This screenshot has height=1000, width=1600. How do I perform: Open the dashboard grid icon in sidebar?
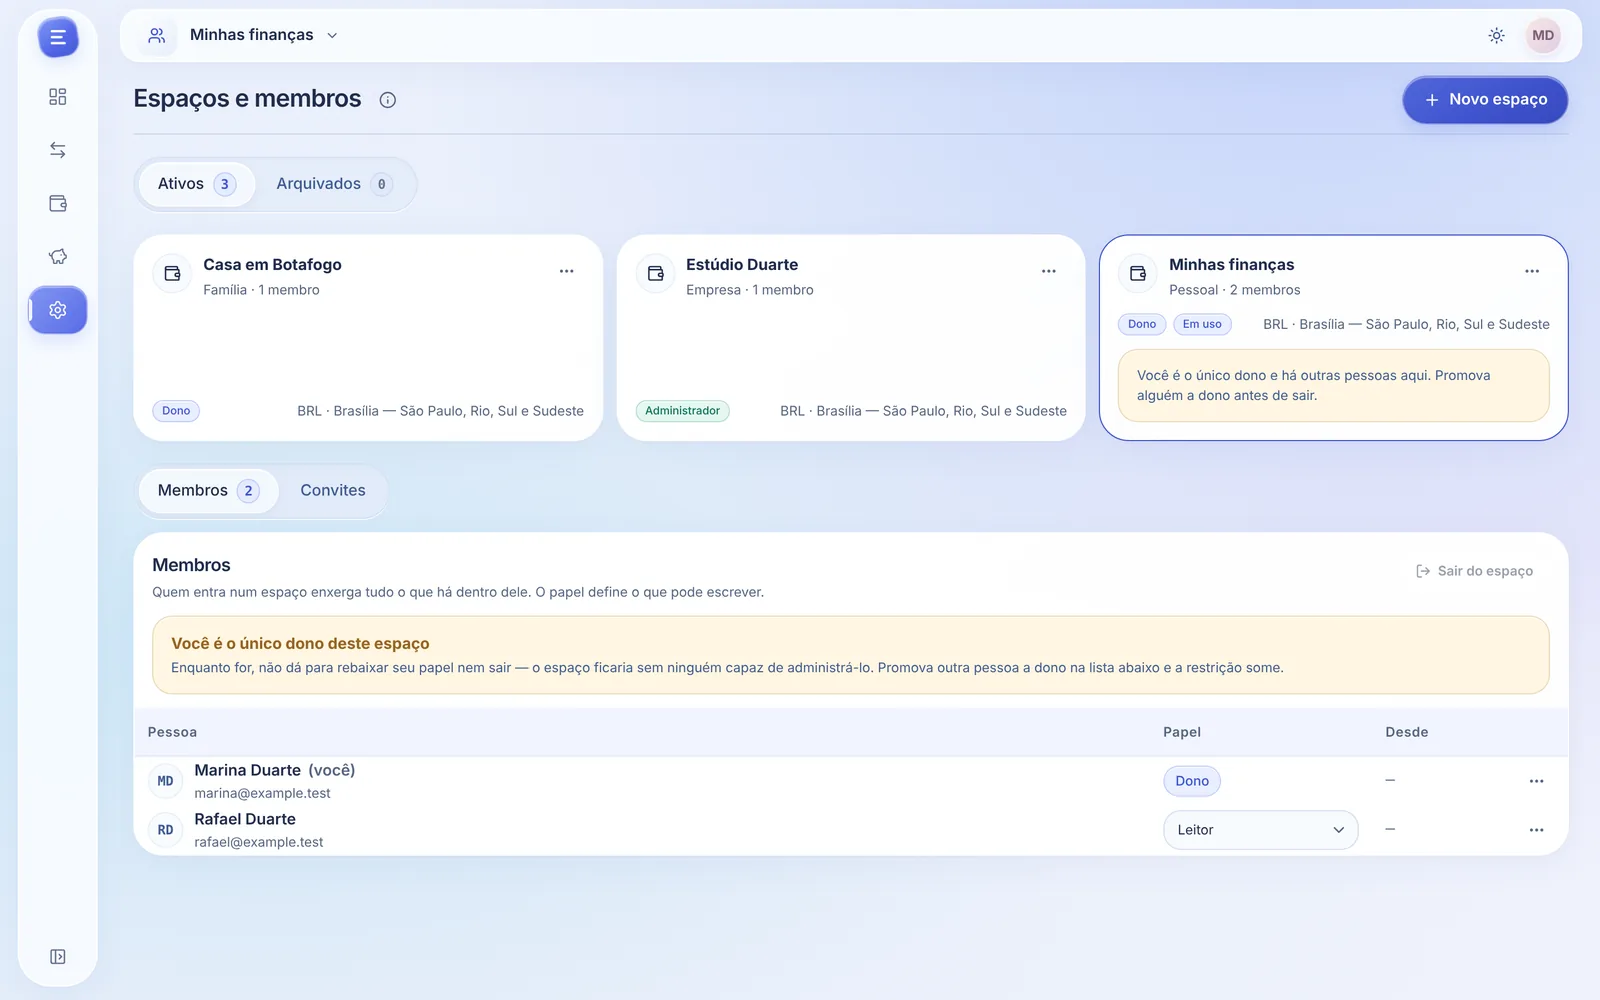[58, 97]
